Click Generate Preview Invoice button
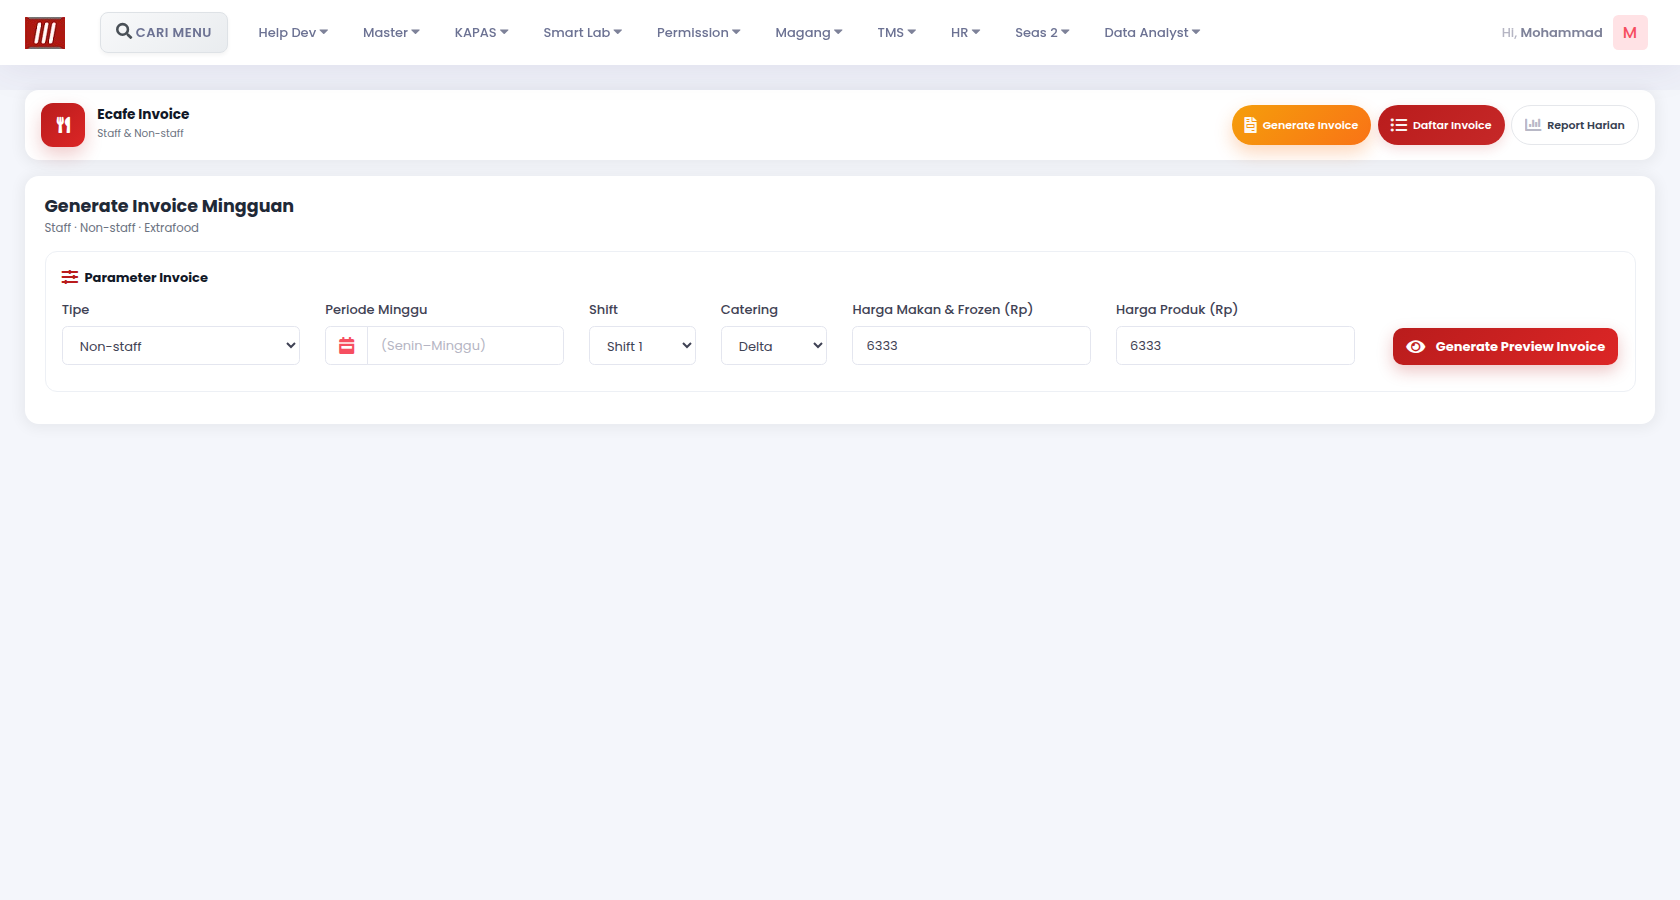Screen dimensions: 1680x900 pos(1505,347)
